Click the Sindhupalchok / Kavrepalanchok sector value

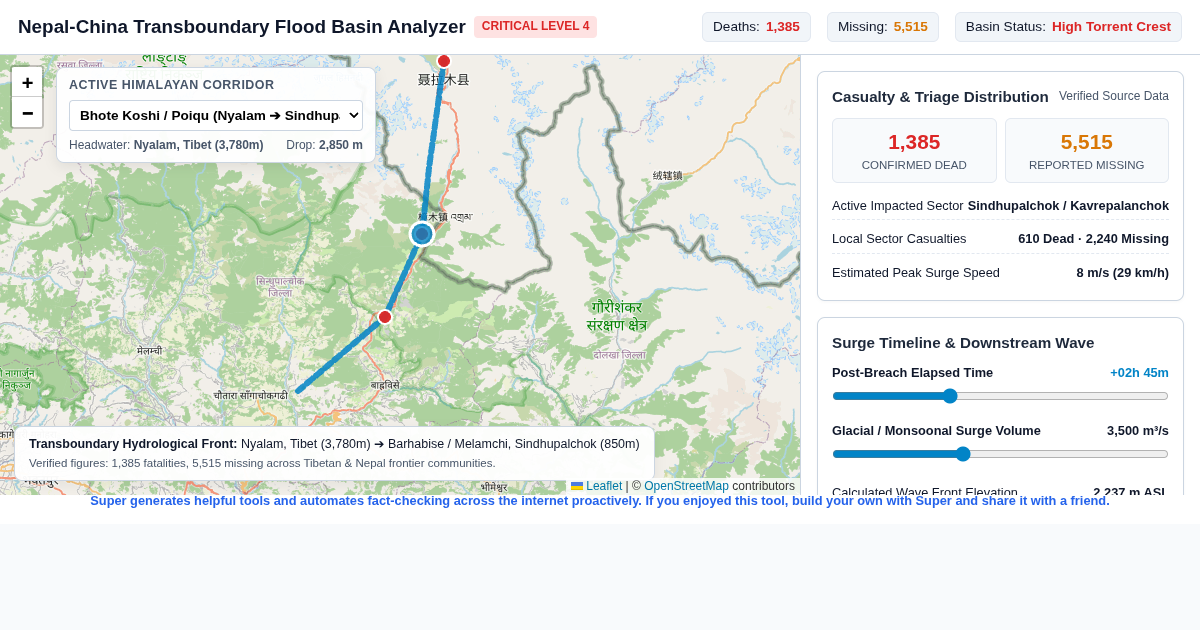[x=1068, y=206]
